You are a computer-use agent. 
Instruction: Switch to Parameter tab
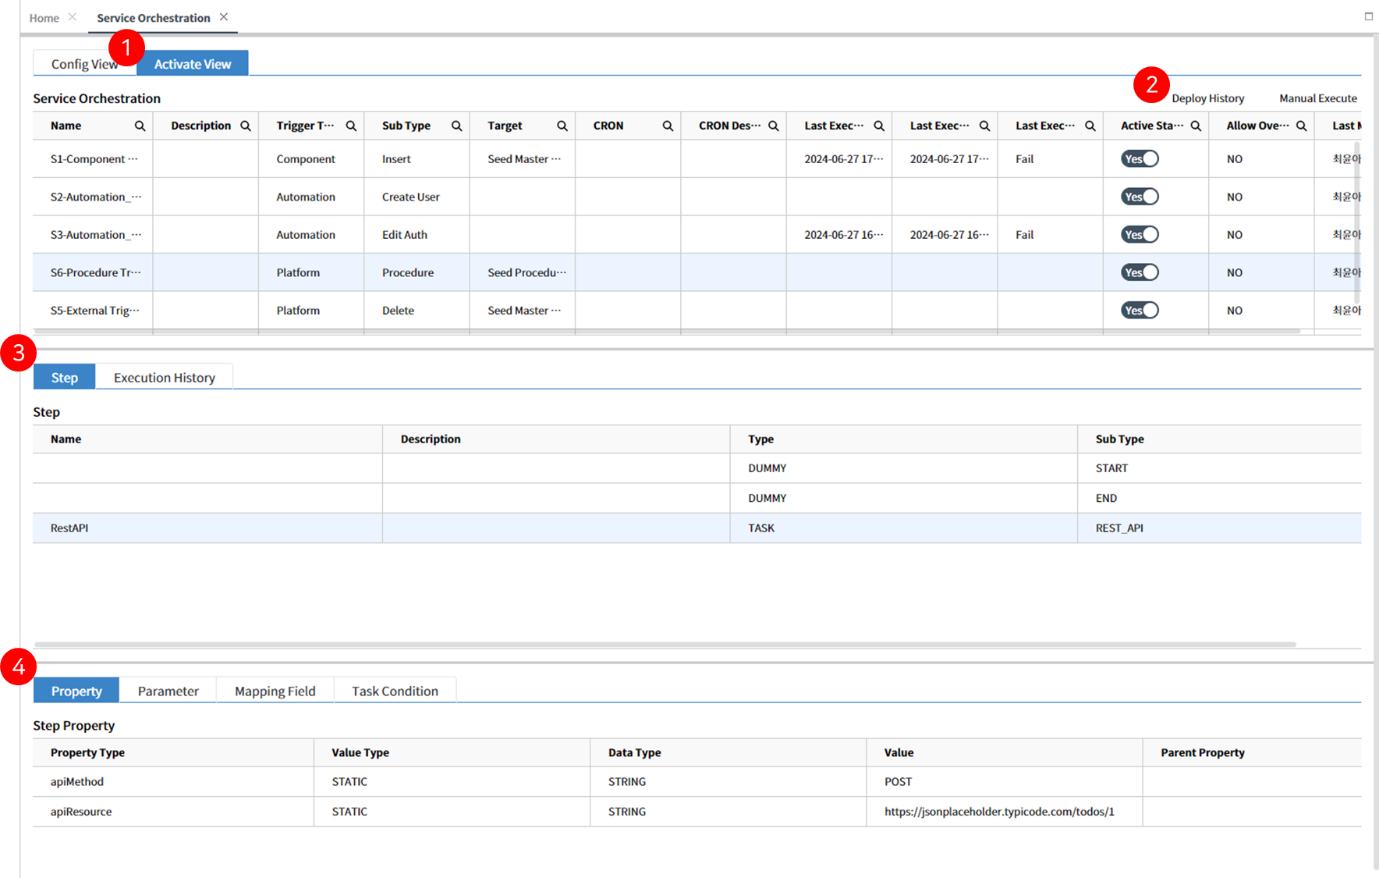(x=168, y=691)
